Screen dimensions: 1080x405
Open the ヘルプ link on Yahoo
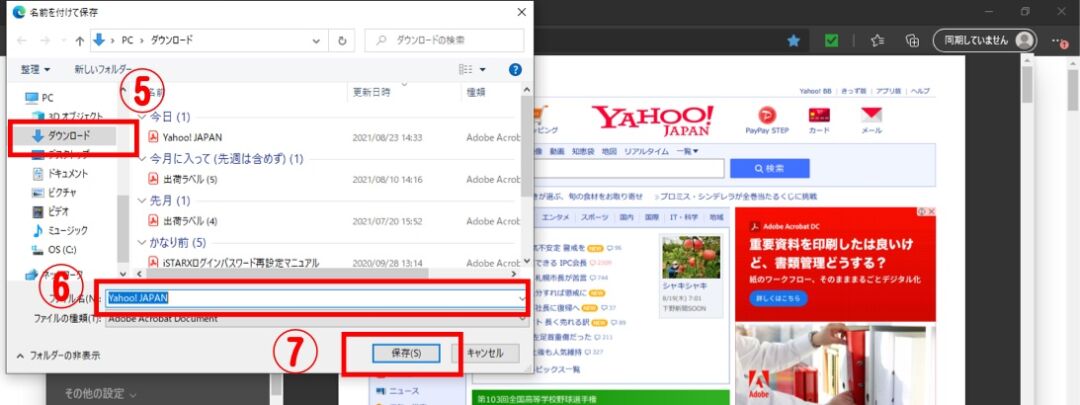click(920, 91)
